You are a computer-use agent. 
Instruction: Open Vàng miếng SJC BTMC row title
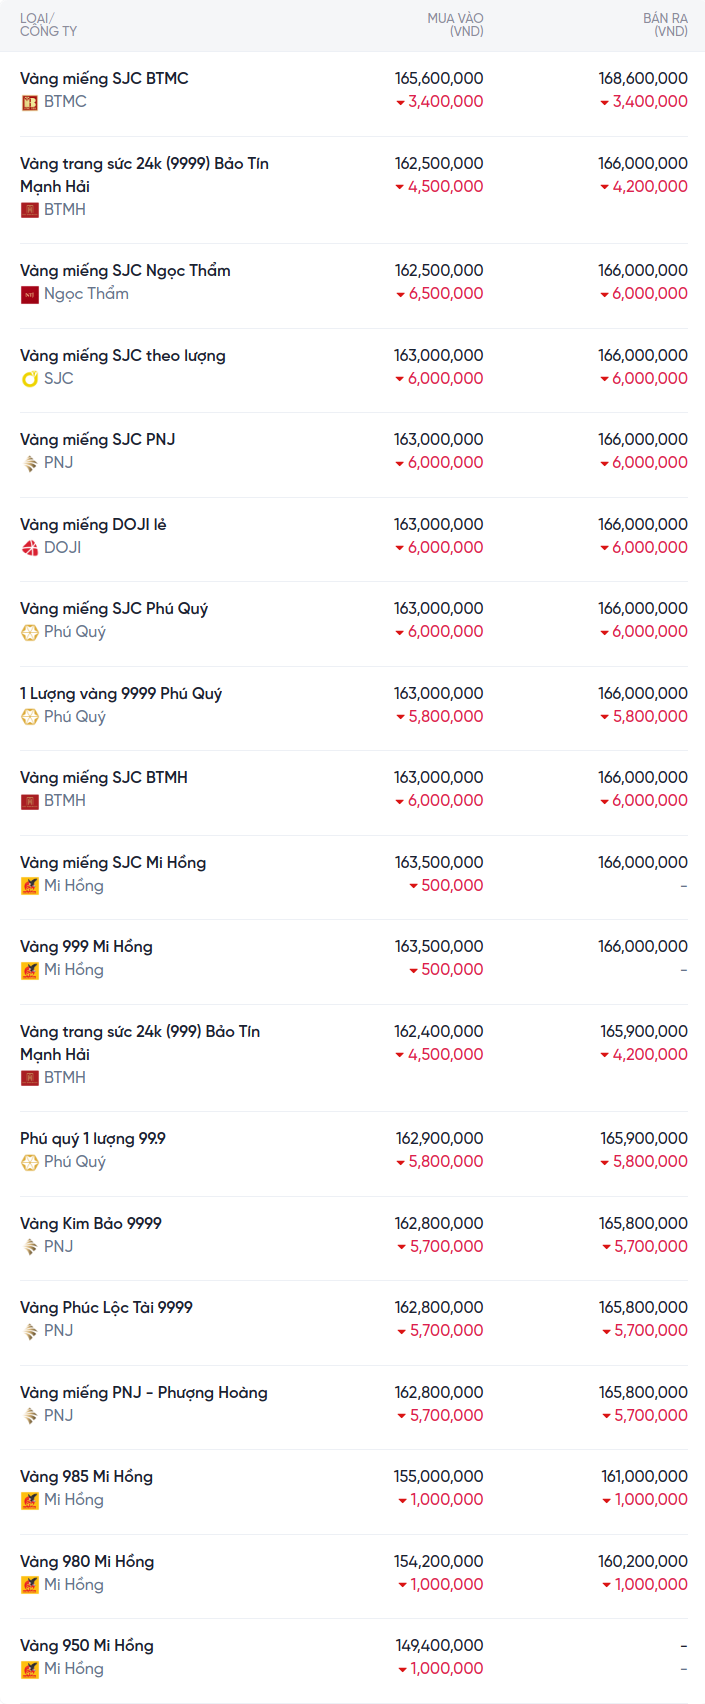(104, 78)
